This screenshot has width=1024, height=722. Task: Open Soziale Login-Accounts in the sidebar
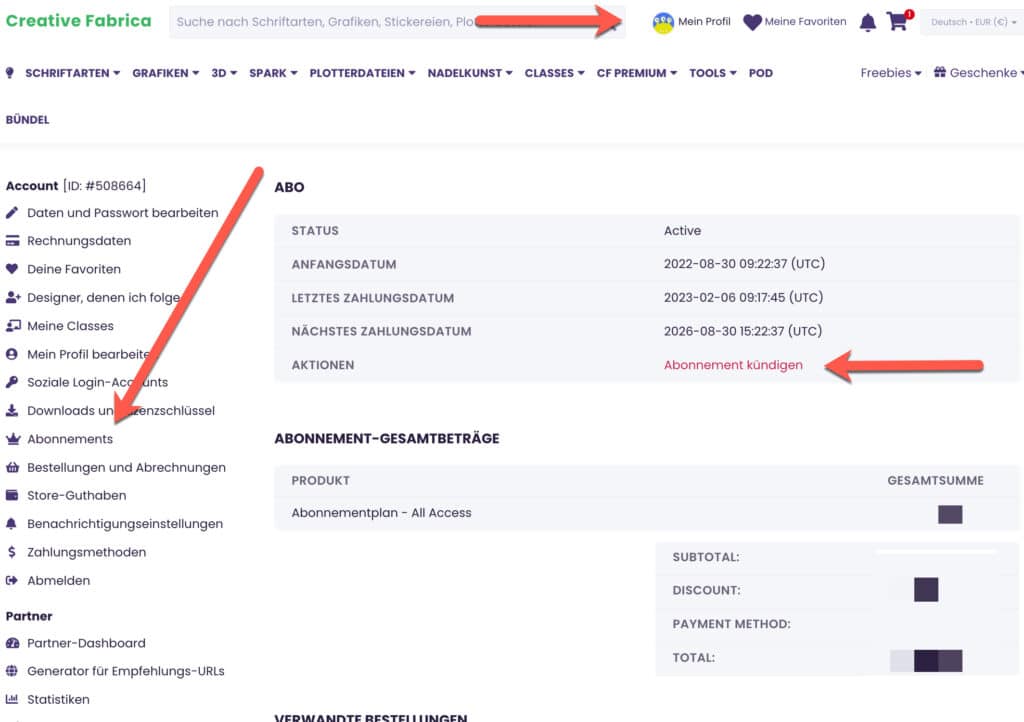[x=97, y=383]
